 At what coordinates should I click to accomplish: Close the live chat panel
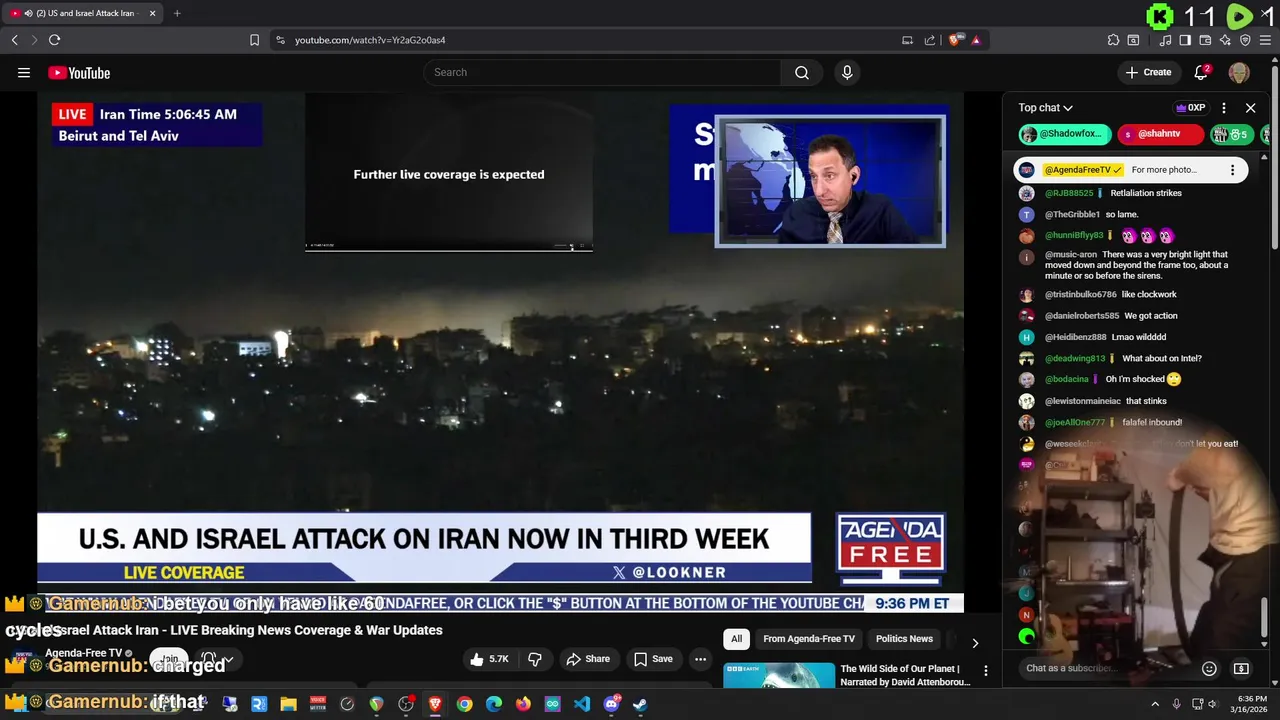tap(1250, 108)
